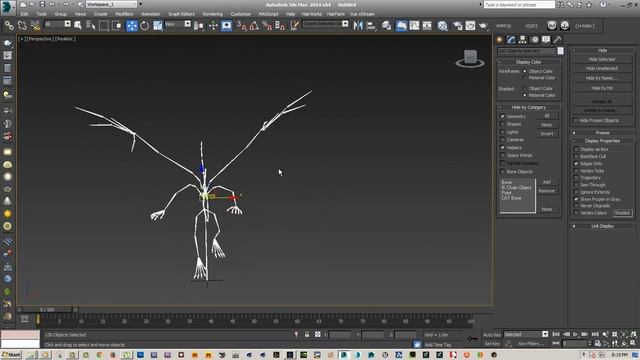Activate the Select and Scale tool
640x360 pixels.
(158, 26)
